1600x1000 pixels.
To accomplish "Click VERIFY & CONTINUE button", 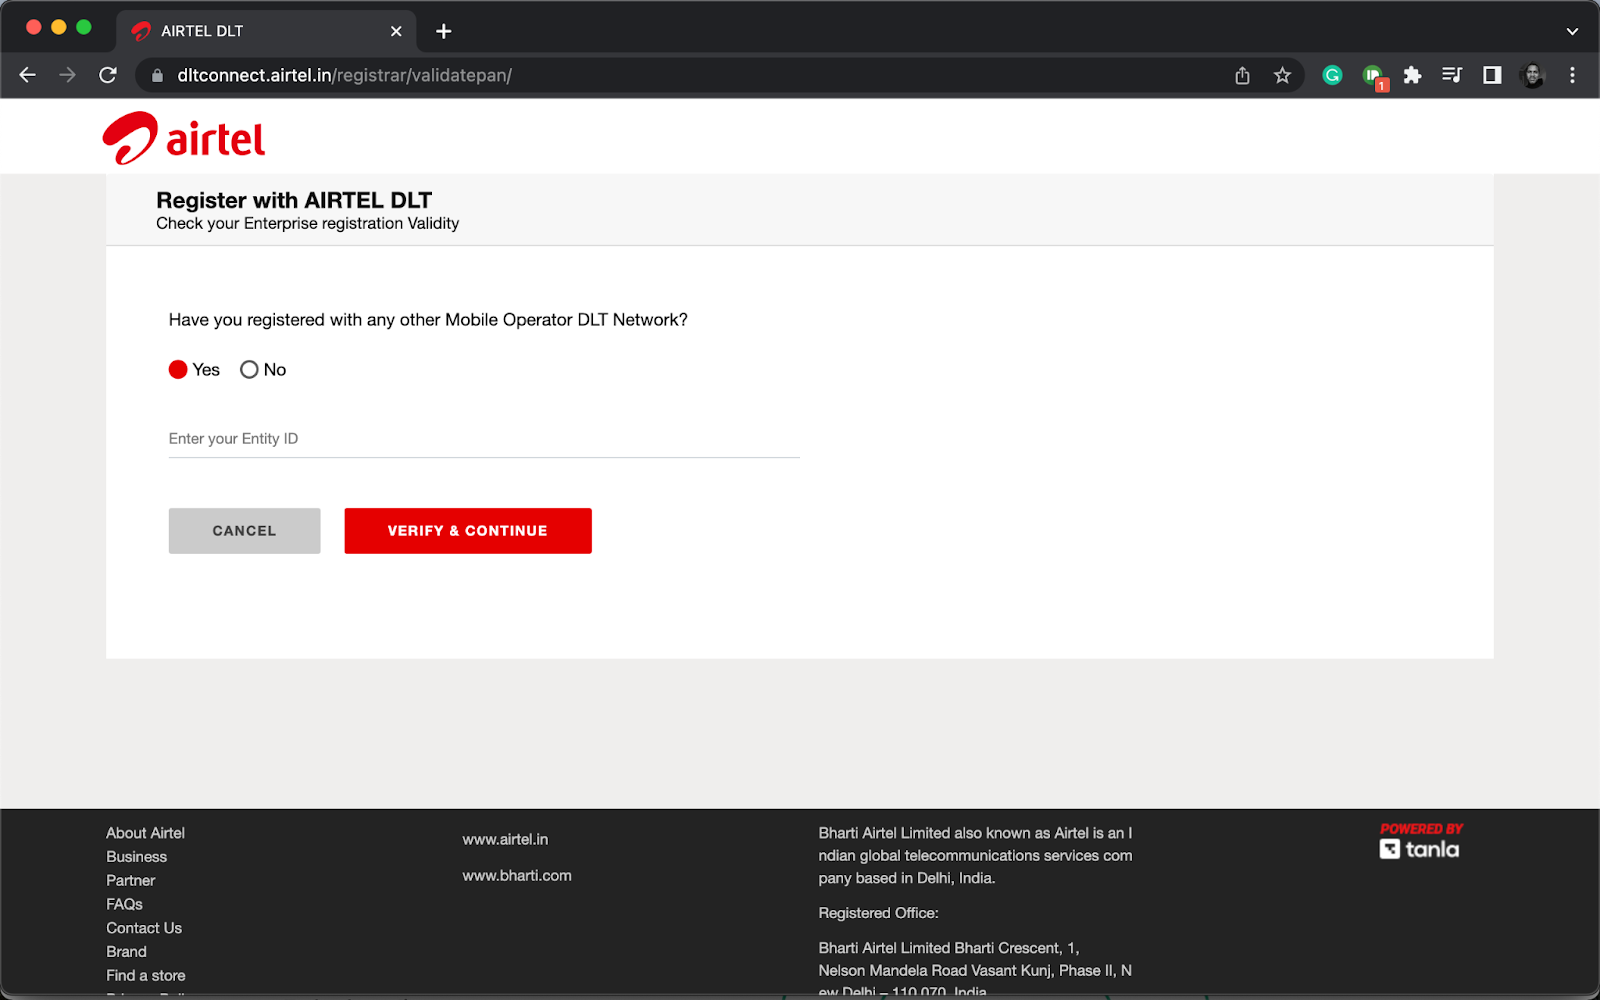I will pyautogui.click(x=468, y=531).
